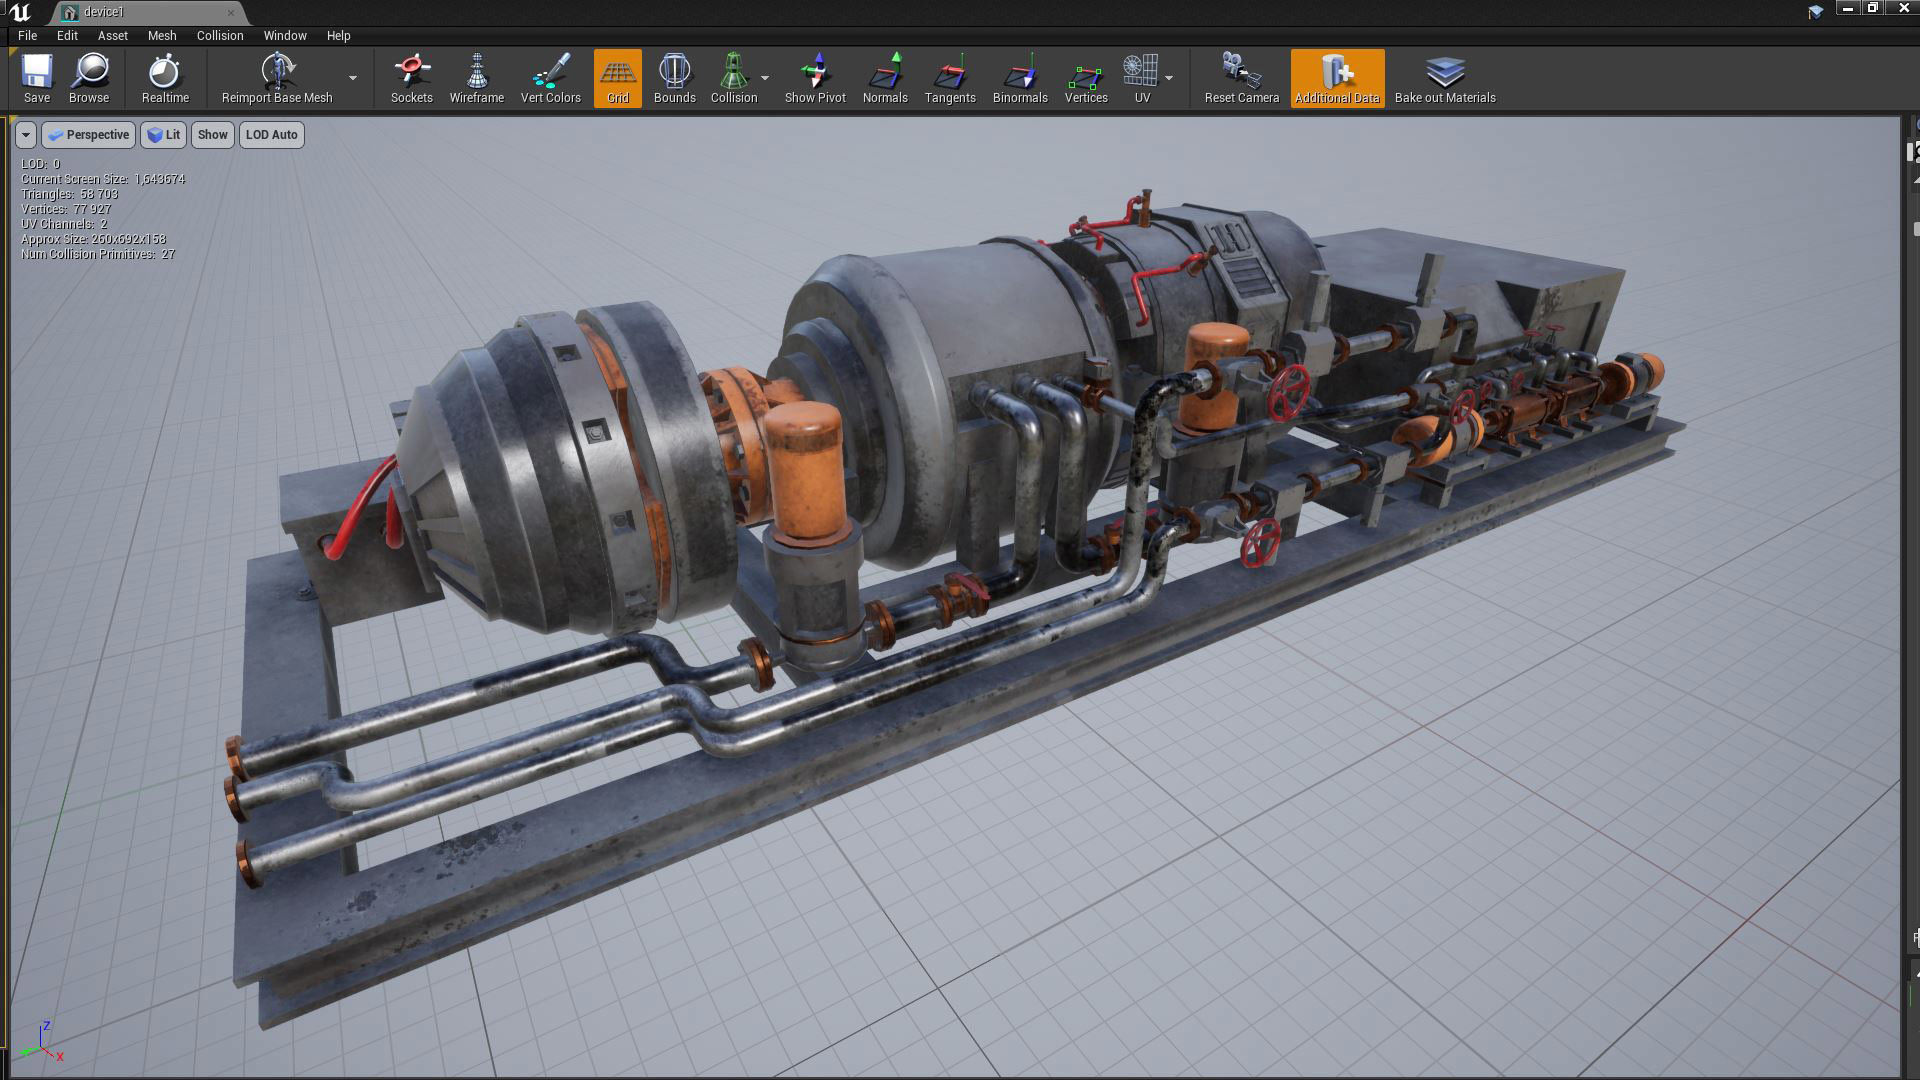Viewport: 1920px width, 1080px height.
Task: Click the Num Collision Primitives text
Action: 98,254
